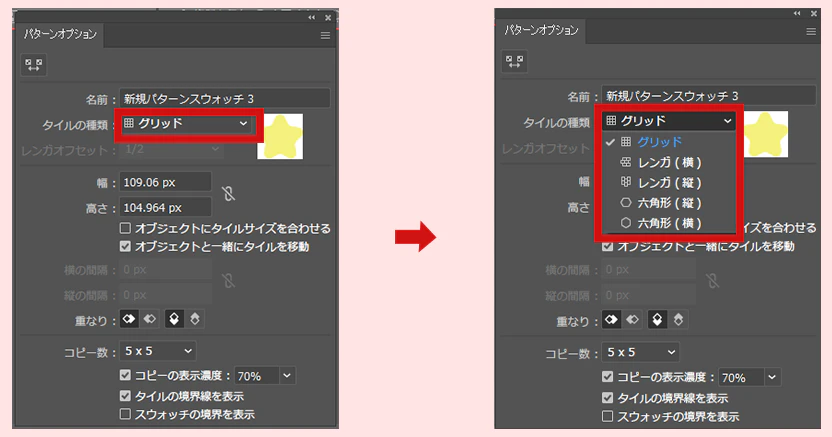The height and width of the screenshot is (437, 832).
Task: Collapse left panel with double-arrow icon
Action: tap(311, 18)
